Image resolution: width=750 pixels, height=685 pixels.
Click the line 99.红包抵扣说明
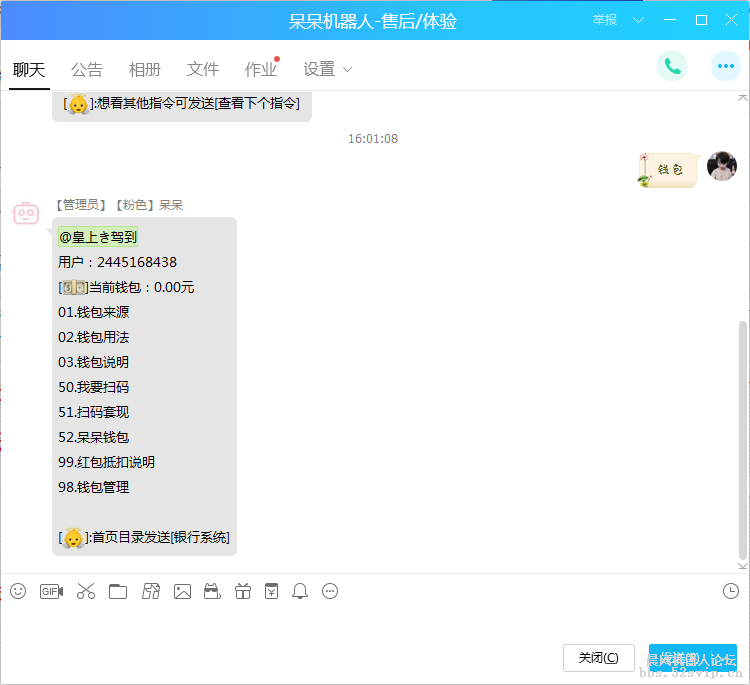[106, 462]
